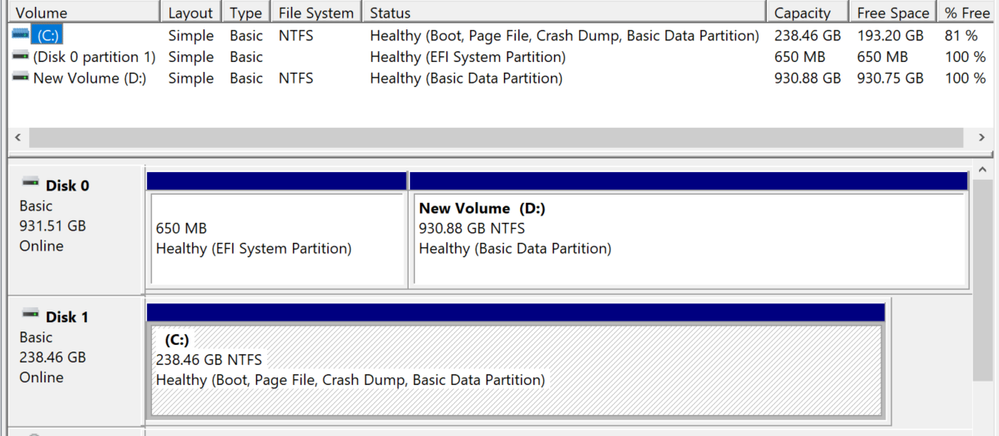The image size is (999, 436).
Task: Click the NTFS cell of the (C:) row
Action: click(296, 36)
